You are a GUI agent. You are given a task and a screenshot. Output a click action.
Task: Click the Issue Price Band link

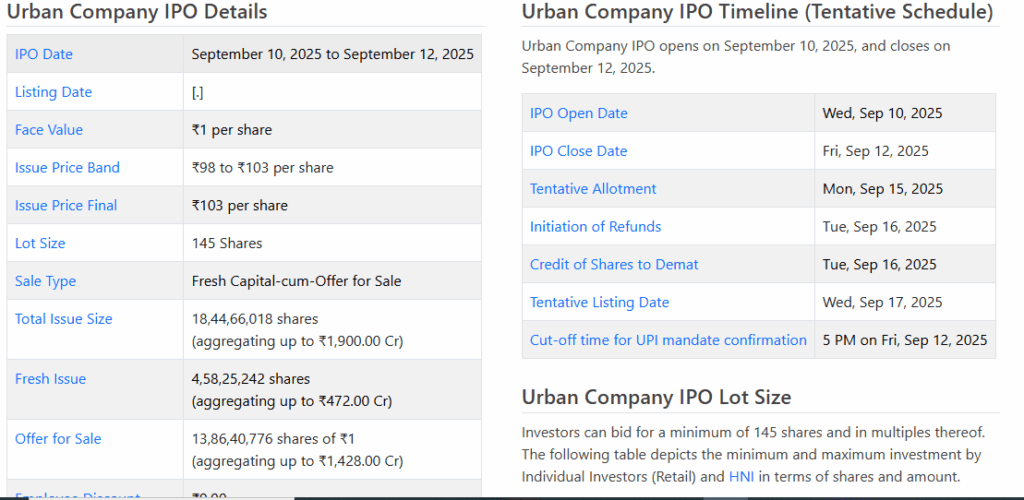coord(67,168)
